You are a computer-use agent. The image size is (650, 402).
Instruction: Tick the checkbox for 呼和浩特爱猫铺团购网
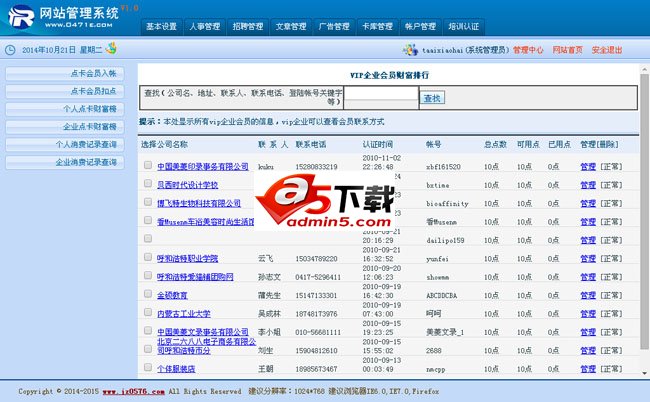point(148,275)
